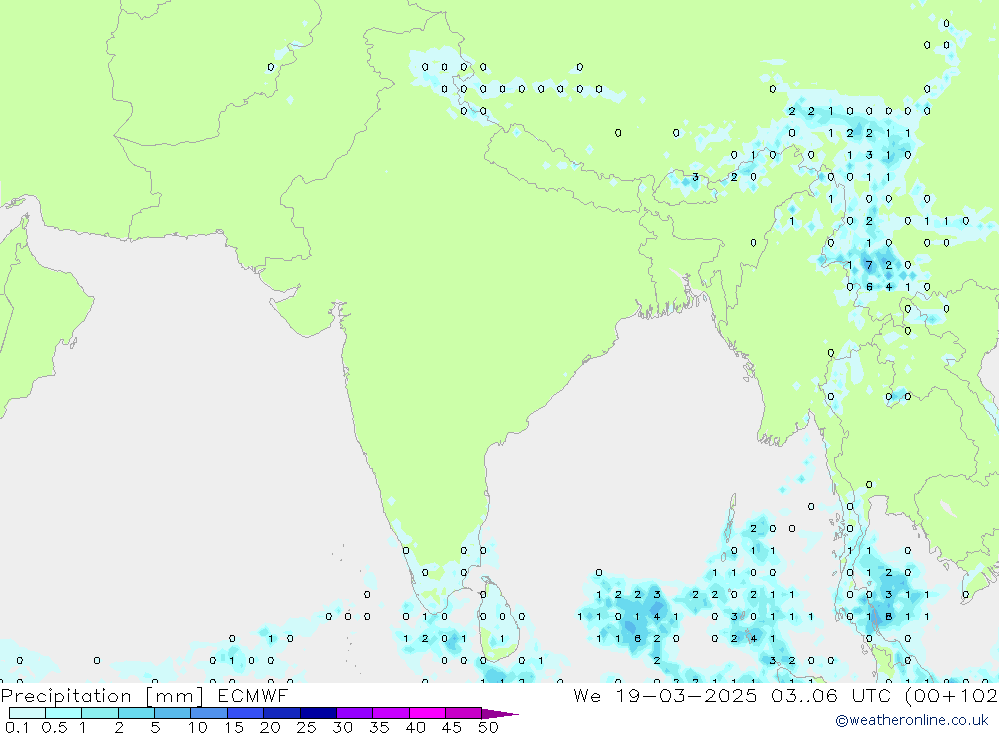Choose the legend swatch between 2 and 5
Image resolution: width=1000 pixels, height=733 pixels.
point(136,713)
